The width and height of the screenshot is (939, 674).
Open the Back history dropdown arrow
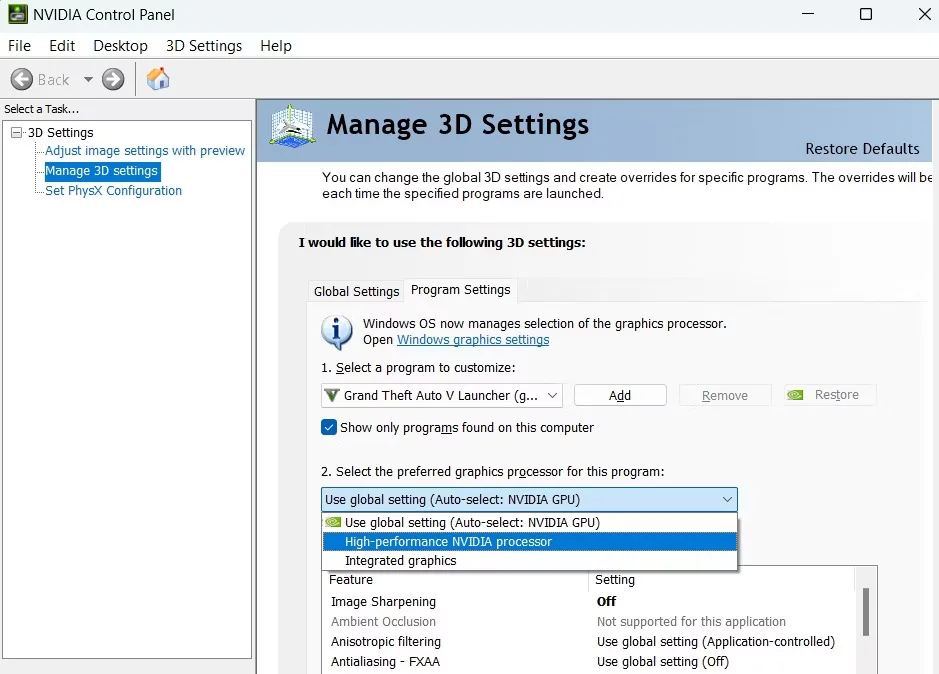point(88,80)
